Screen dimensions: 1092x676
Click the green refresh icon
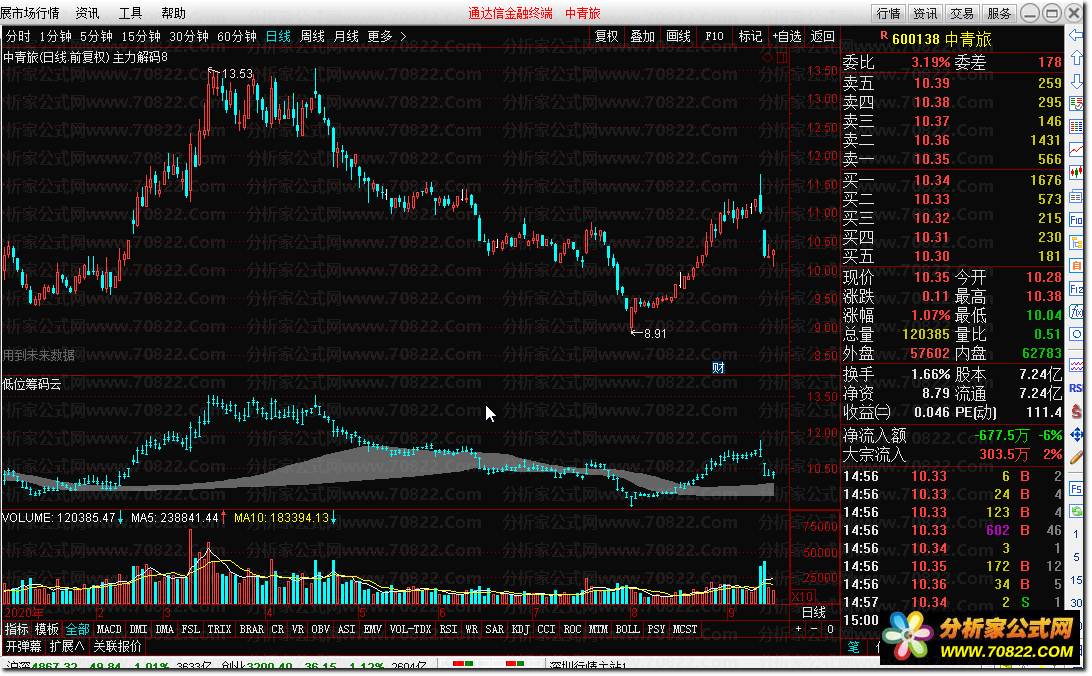point(1076,511)
